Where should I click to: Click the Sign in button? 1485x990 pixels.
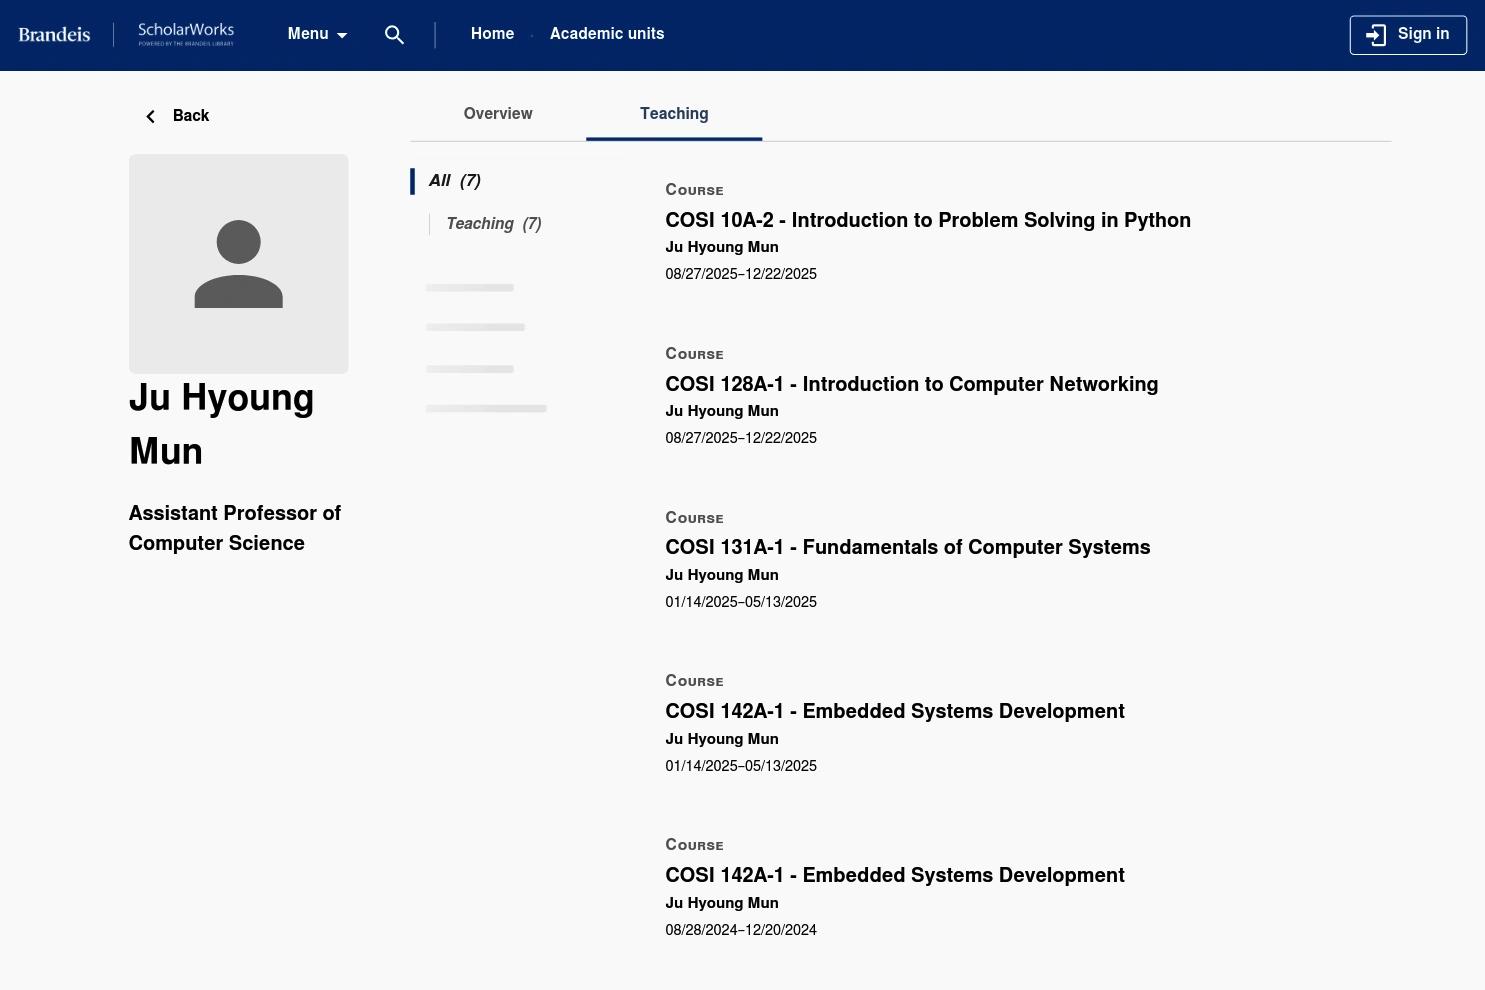pyautogui.click(x=1408, y=35)
